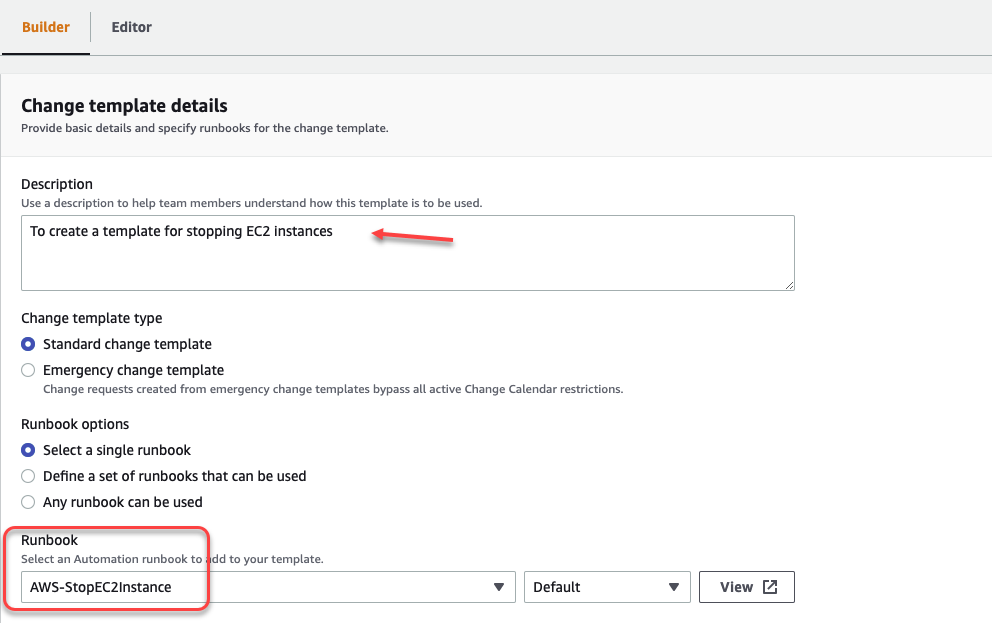Viewport: 992px width, 623px height.
Task: Choose "Define a set of runbooks that can be used"
Action: pyautogui.click(x=28, y=476)
